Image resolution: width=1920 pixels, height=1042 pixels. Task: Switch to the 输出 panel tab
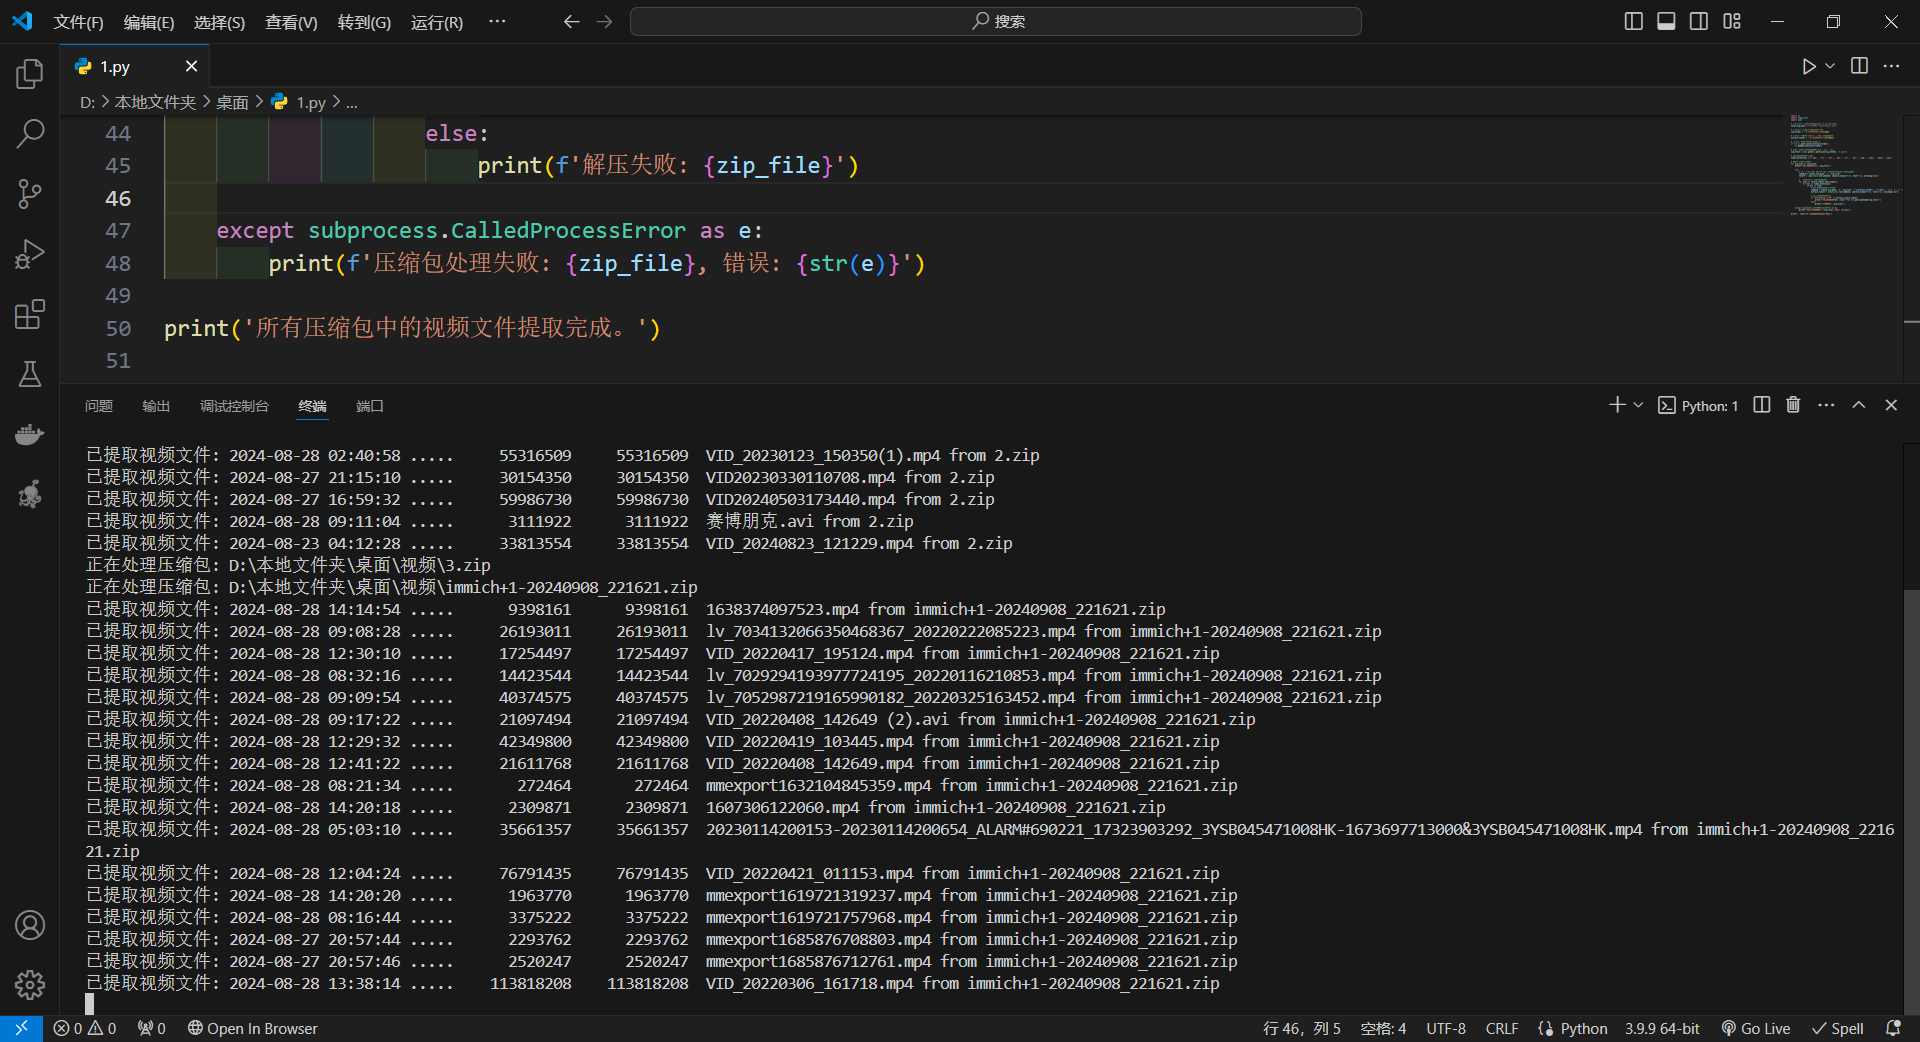pyautogui.click(x=156, y=406)
